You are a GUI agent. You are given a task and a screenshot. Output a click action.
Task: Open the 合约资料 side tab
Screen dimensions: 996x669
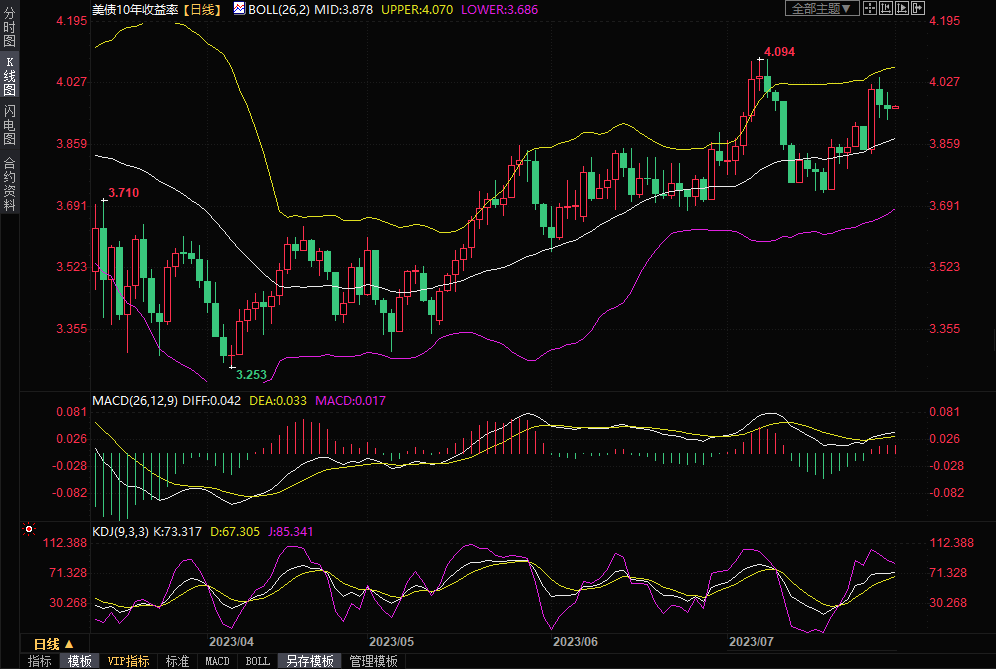coord(10,184)
